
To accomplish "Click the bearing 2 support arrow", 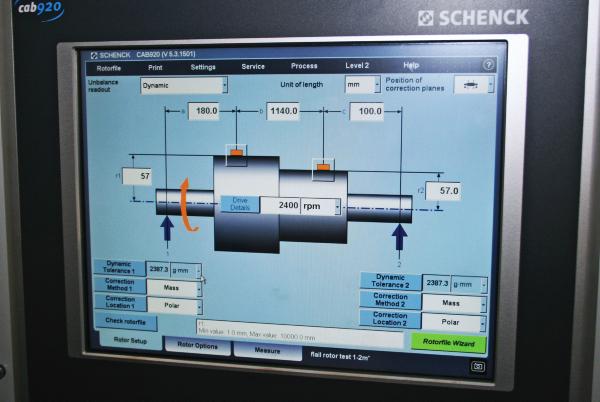I will (x=400, y=237).
